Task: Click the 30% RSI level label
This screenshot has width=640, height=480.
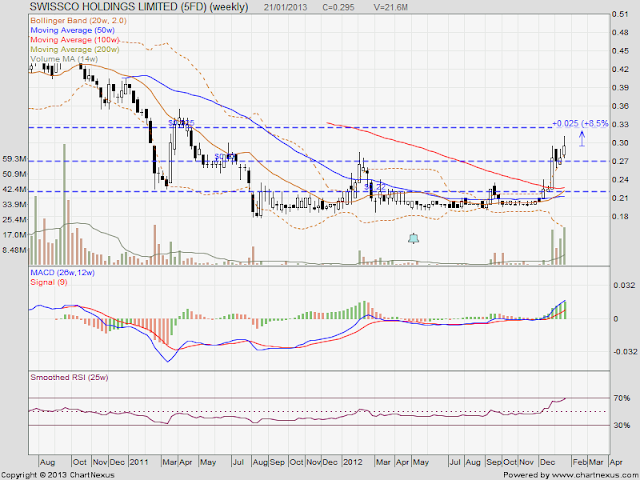Action: coord(621,425)
